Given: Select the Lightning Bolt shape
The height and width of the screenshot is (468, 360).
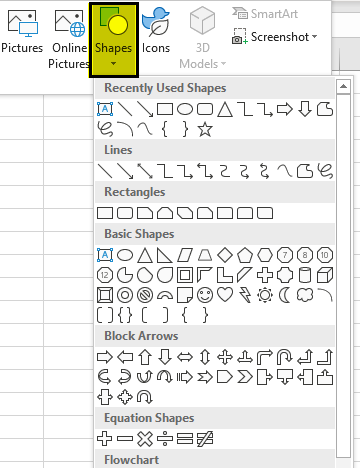Looking at the screenshot, I should [245, 295].
